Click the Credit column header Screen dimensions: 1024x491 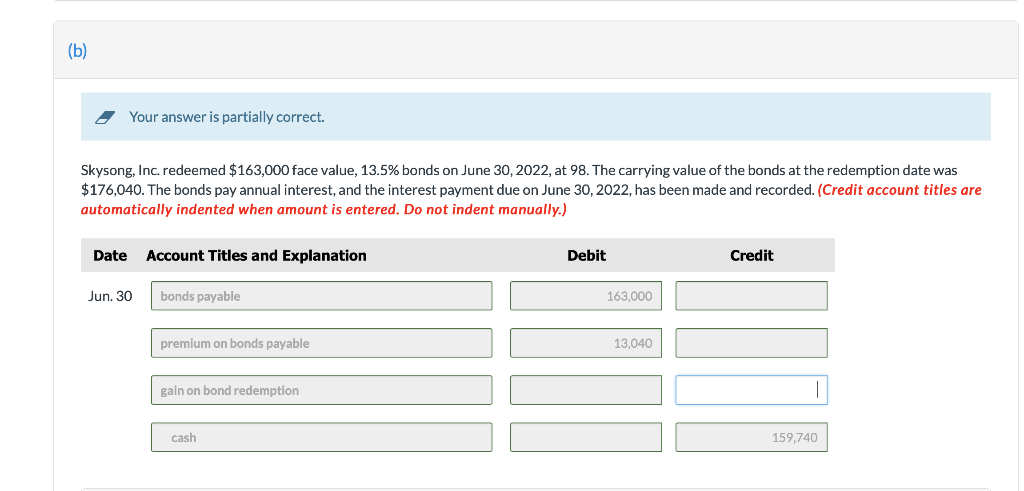pos(752,255)
